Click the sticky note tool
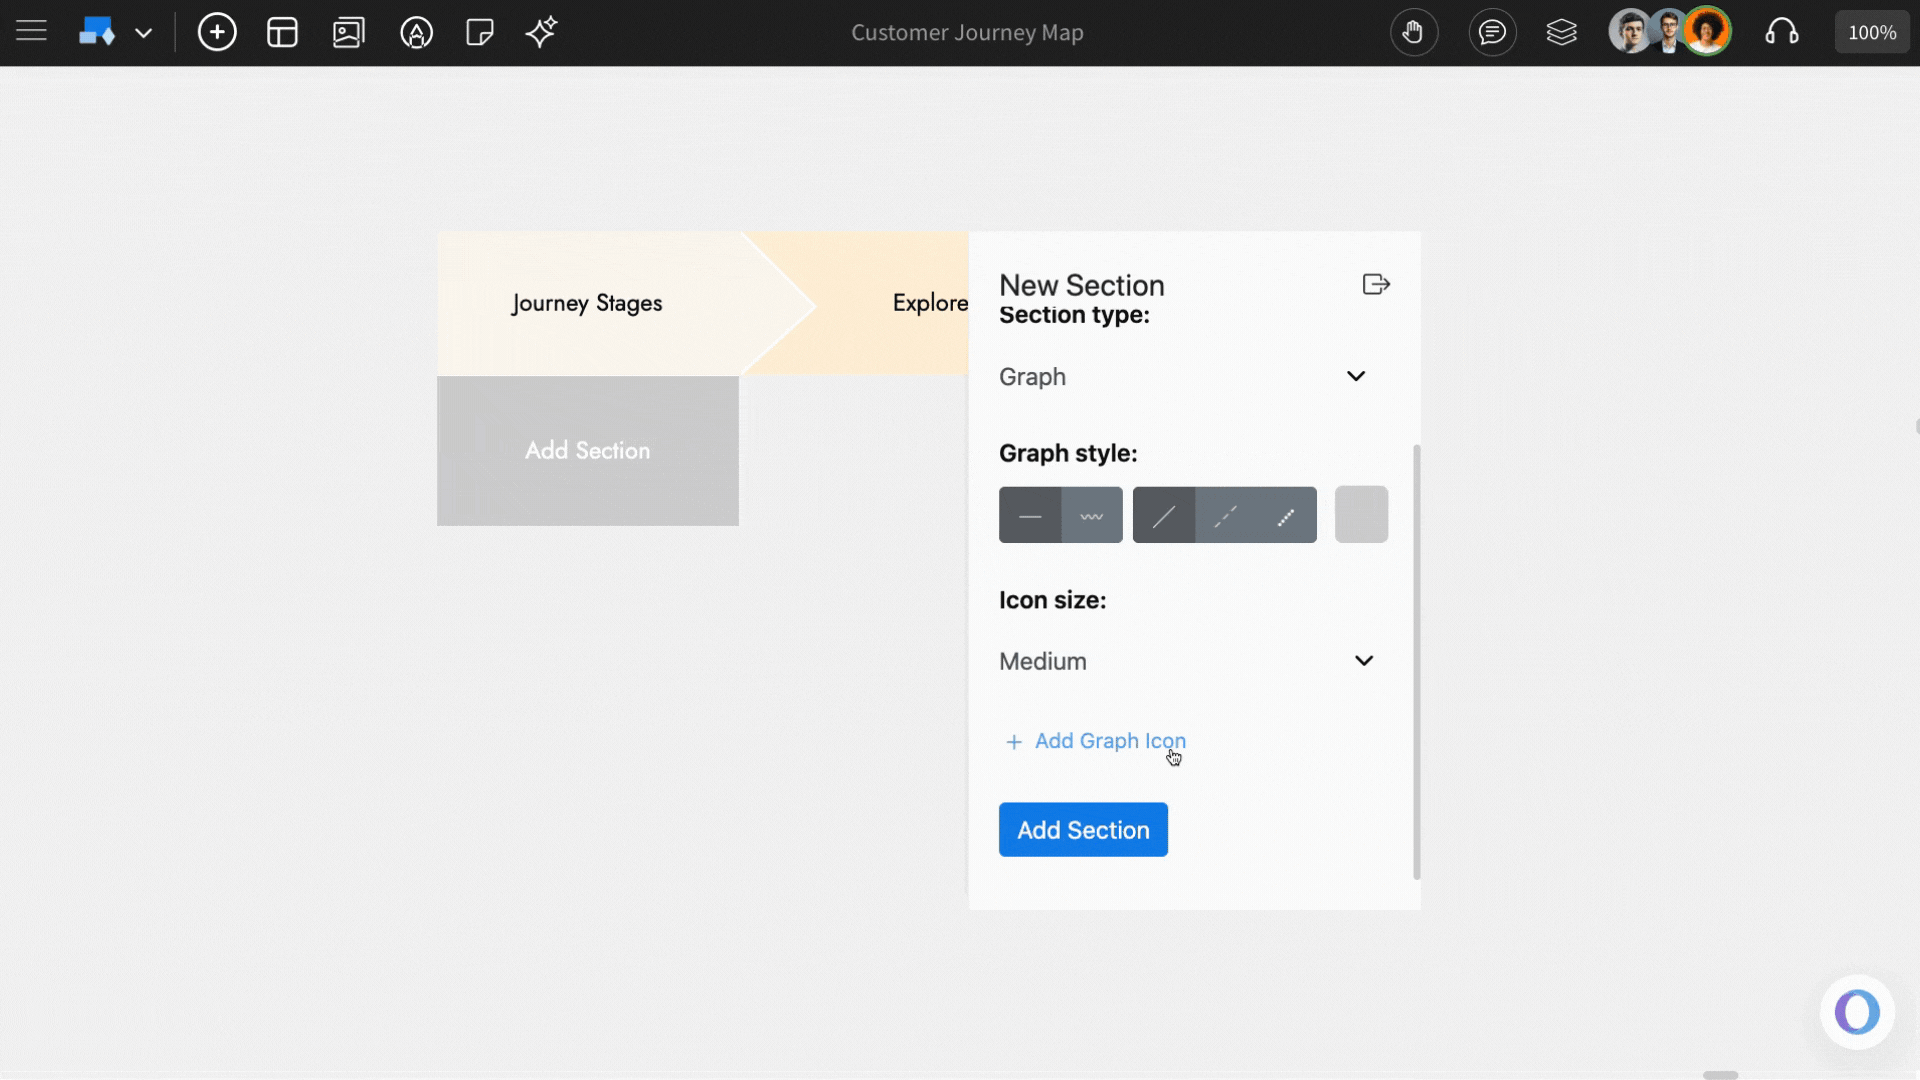Screen dimensions: 1920x1080 tap(480, 32)
